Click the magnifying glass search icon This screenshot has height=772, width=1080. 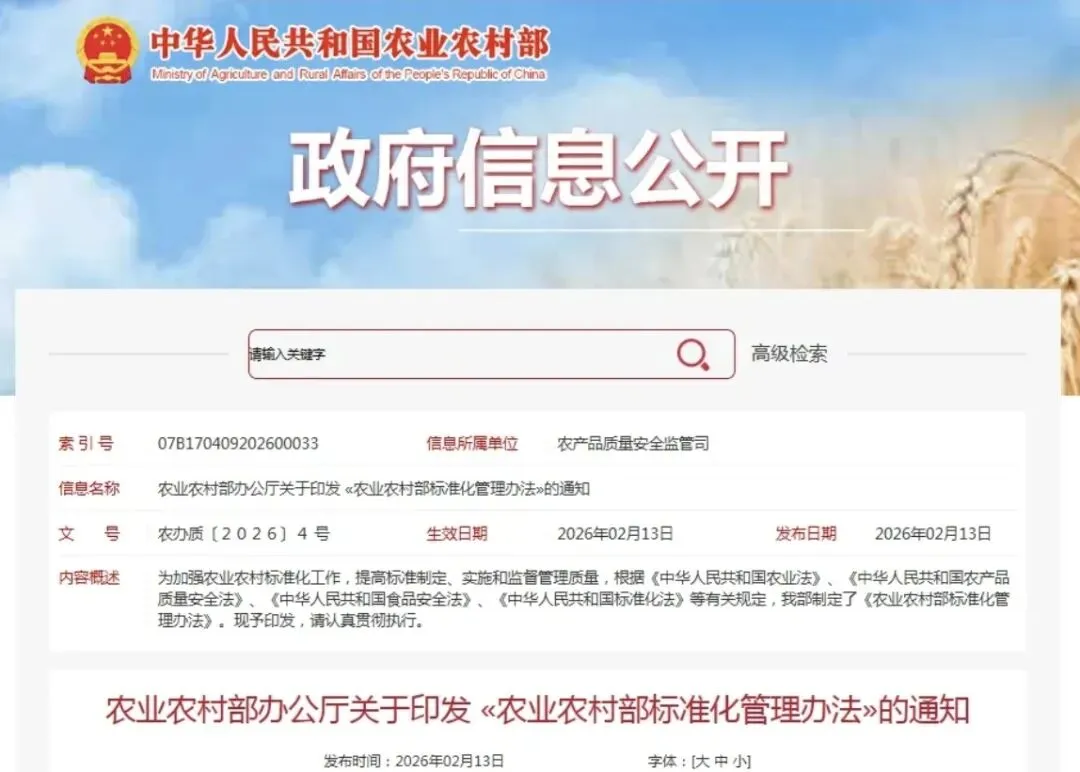(692, 355)
